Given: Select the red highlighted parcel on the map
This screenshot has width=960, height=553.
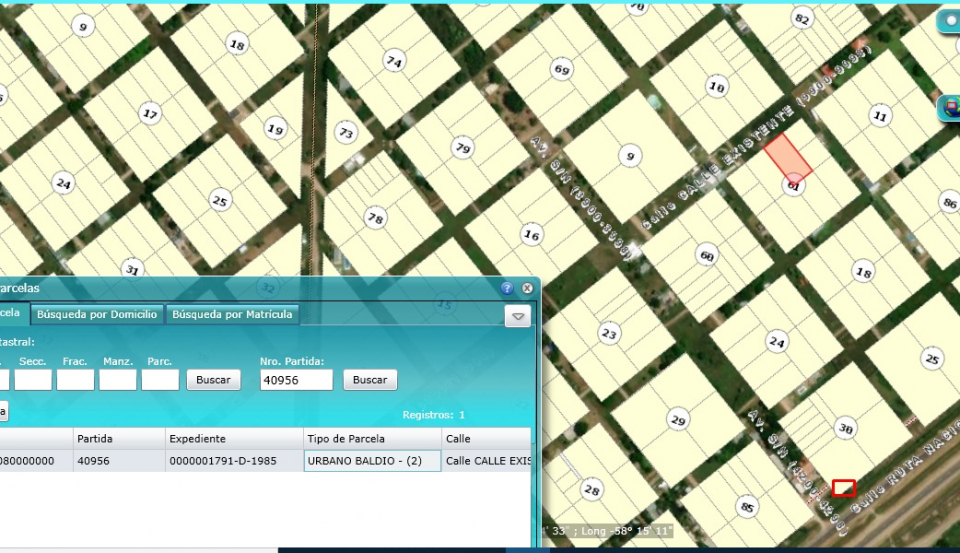Looking at the screenshot, I should click(787, 157).
